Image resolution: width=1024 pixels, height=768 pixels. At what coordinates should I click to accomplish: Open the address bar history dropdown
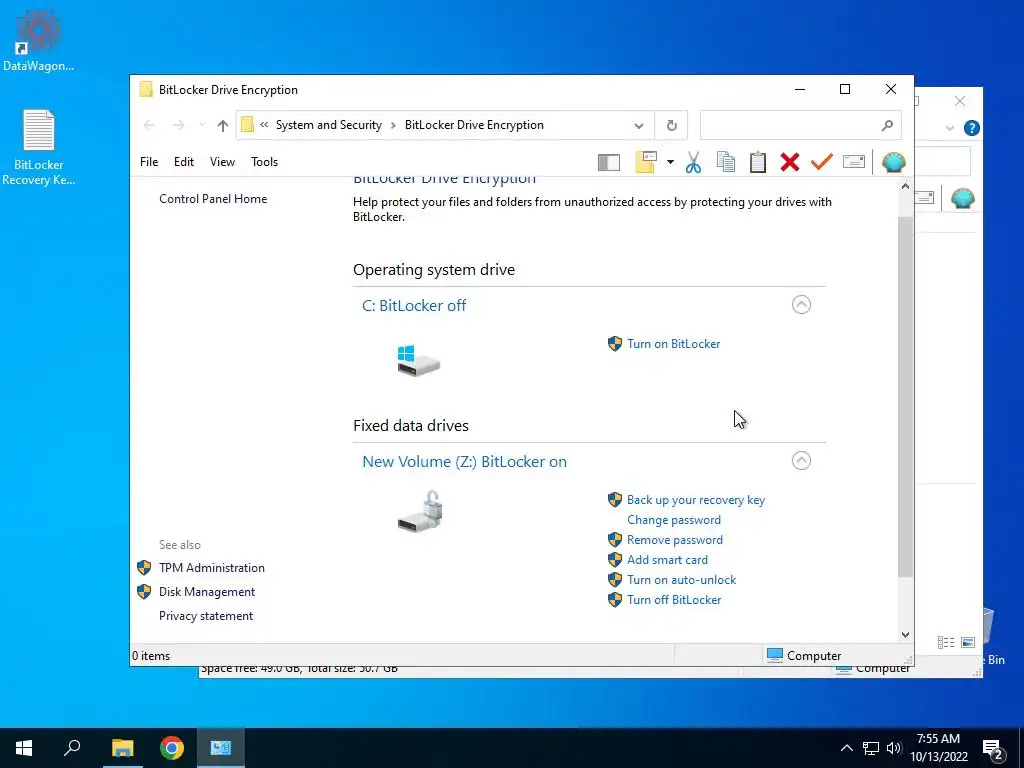(639, 125)
